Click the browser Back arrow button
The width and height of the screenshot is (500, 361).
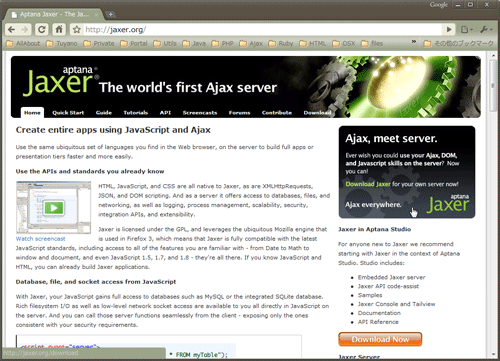pos(12,30)
